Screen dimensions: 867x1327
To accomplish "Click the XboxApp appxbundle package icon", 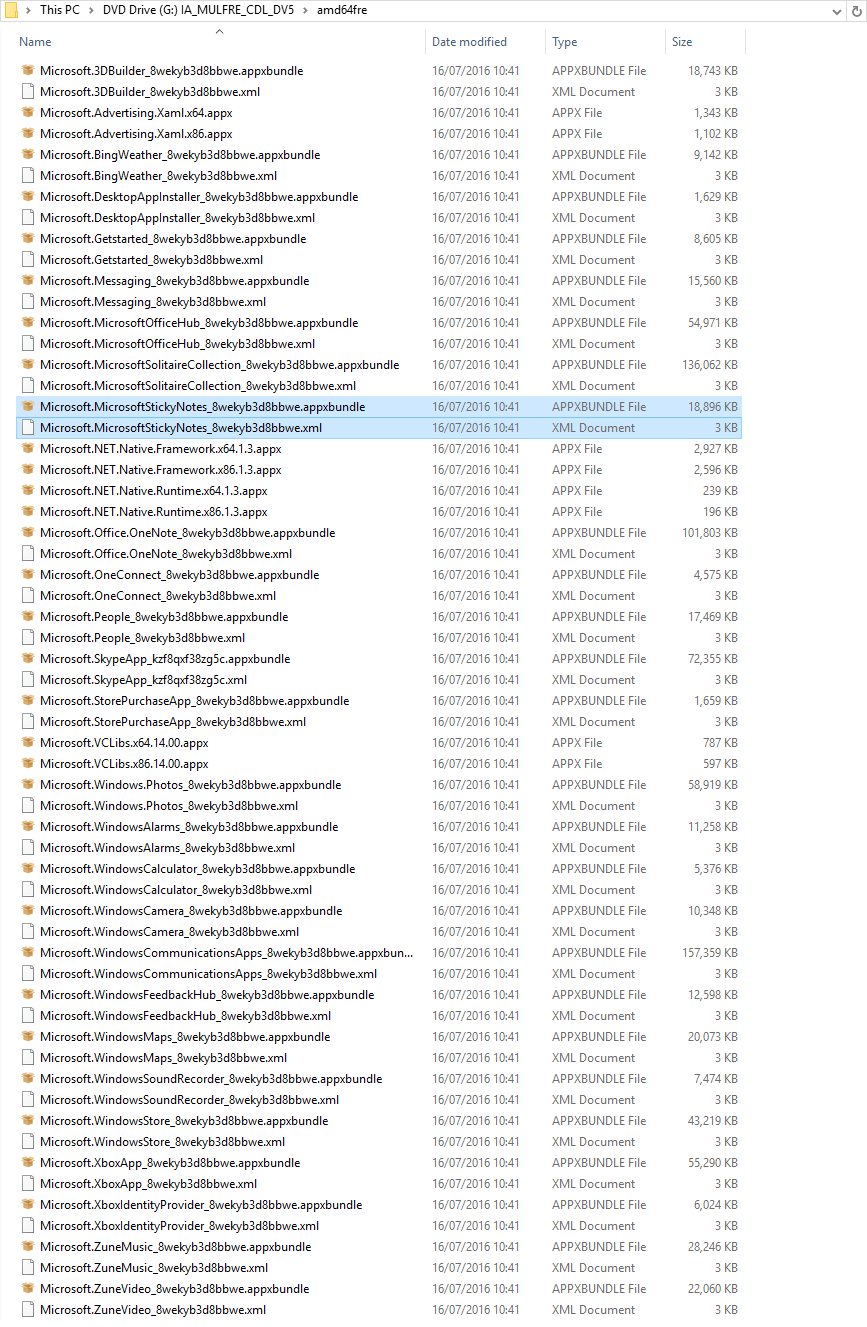I will pyautogui.click(x=28, y=1163).
